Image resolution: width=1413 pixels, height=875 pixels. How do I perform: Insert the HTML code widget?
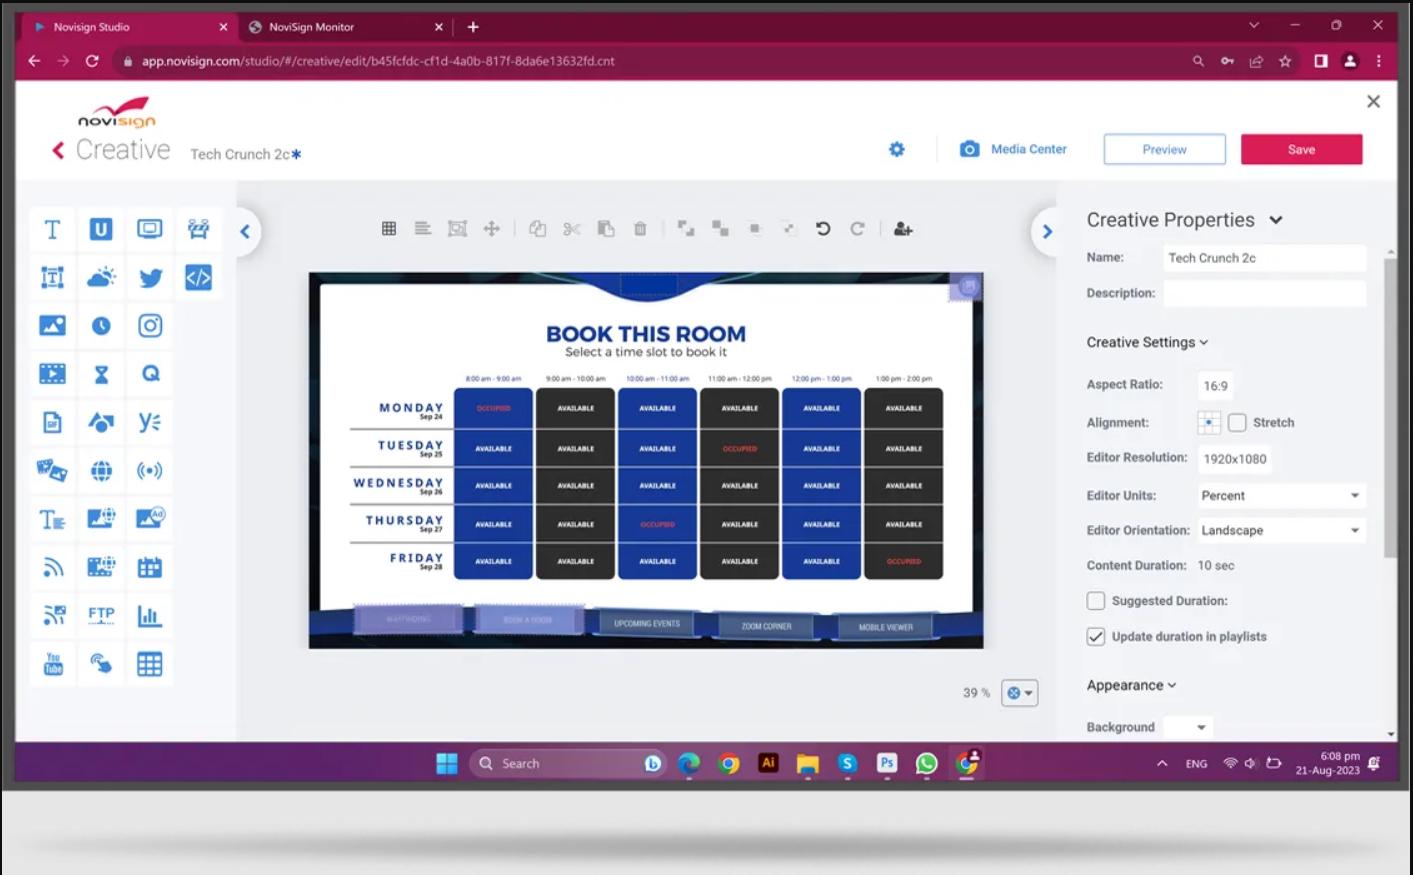coord(198,278)
